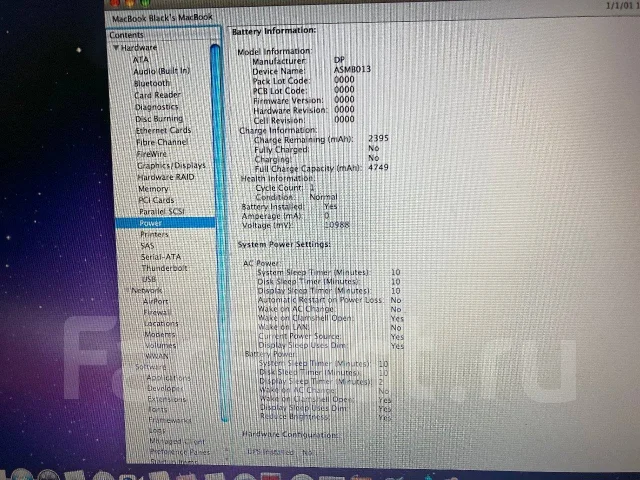The height and width of the screenshot is (480, 640).
Task: Select Parallel SCSI entry
Action: (x=162, y=212)
